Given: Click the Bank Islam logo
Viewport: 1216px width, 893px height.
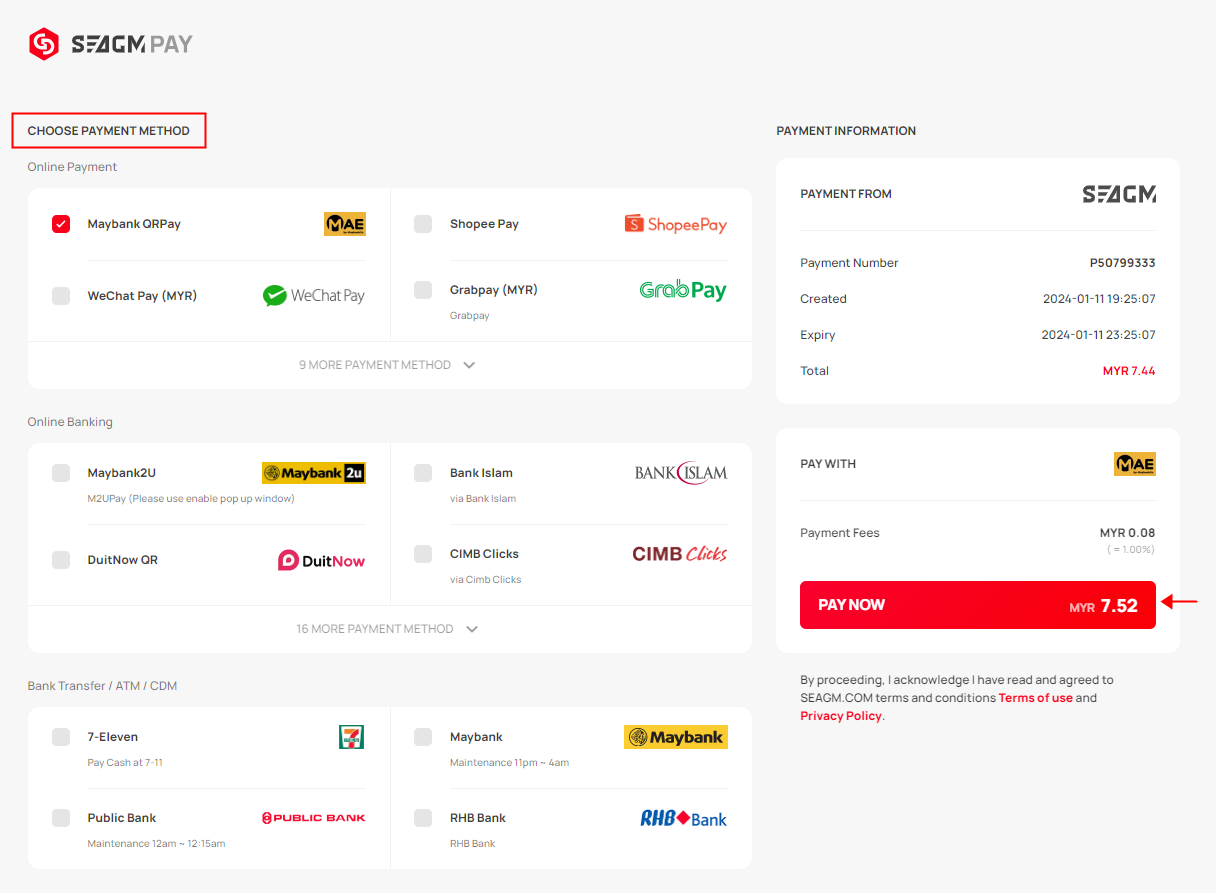Looking at the screenshot, I should click(x=681, y=473).
